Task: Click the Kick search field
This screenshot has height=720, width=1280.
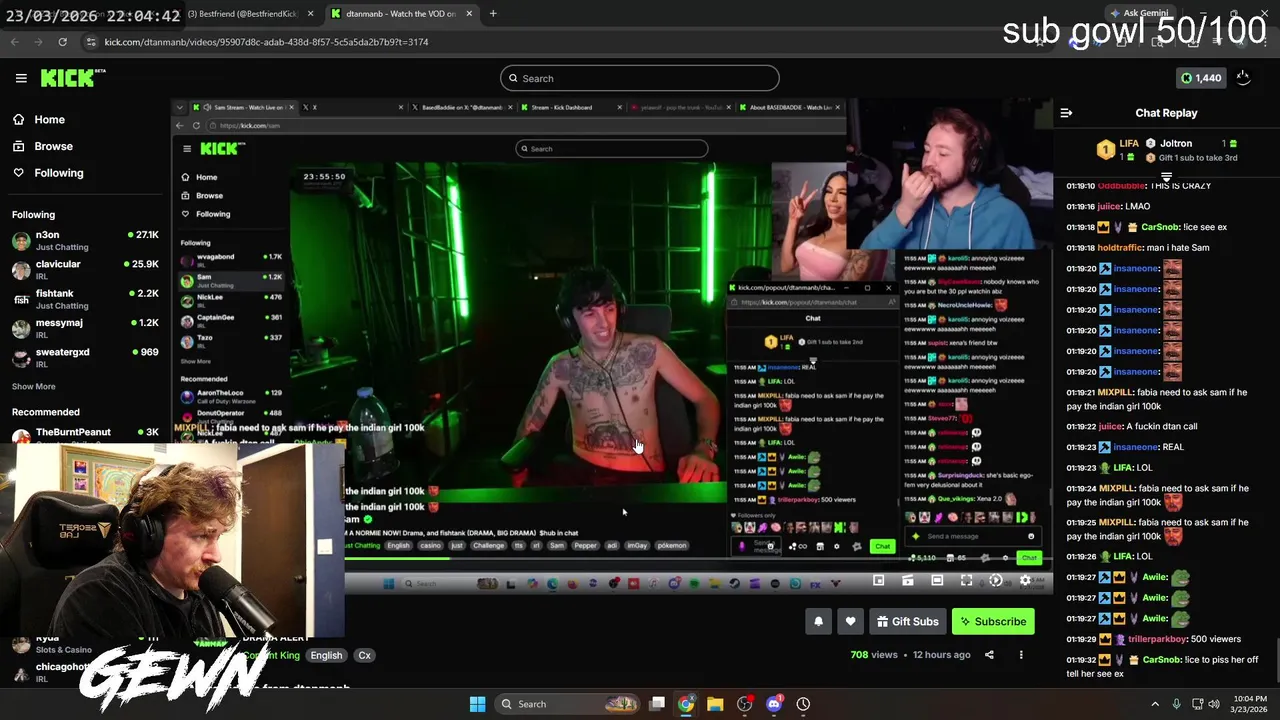Action: [640, 78]
